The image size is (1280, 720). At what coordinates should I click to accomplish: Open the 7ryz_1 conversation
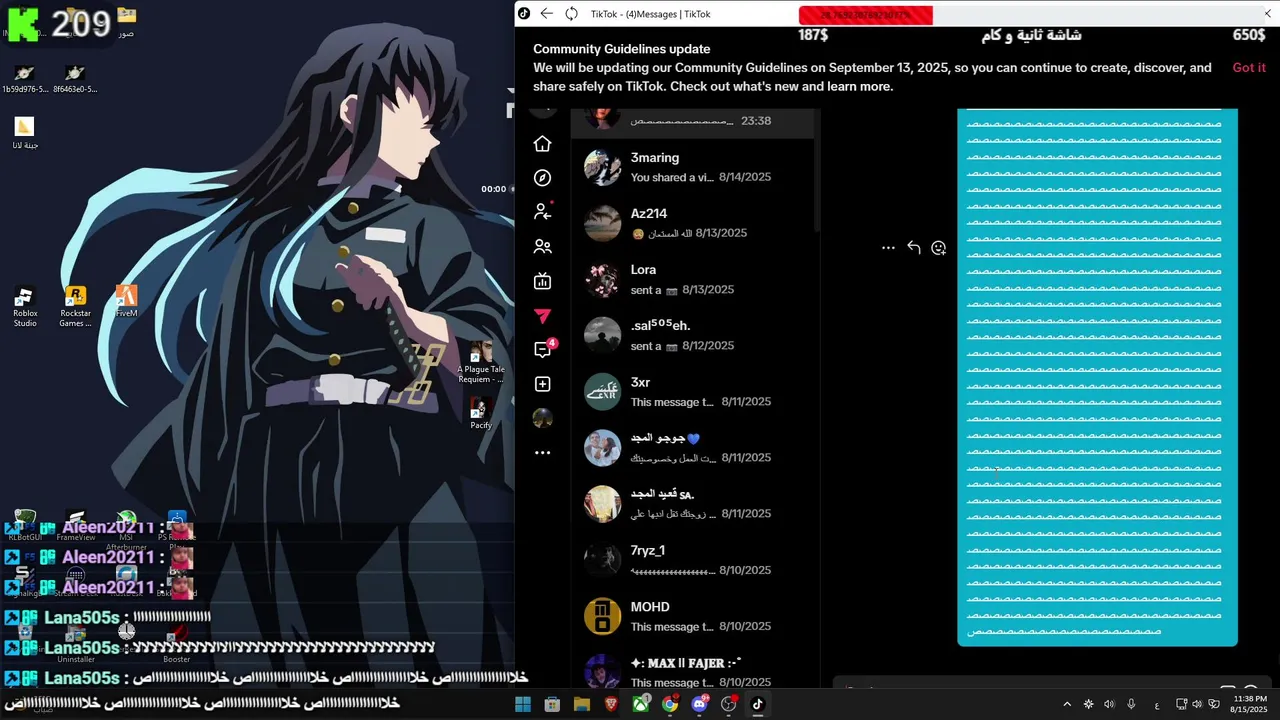(x=693, y=560)
